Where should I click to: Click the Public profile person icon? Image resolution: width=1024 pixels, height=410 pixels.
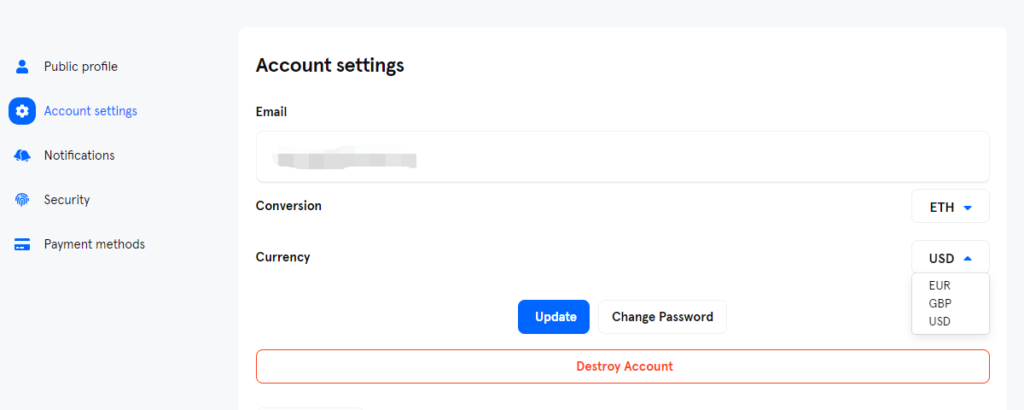(x=22, y=67)
